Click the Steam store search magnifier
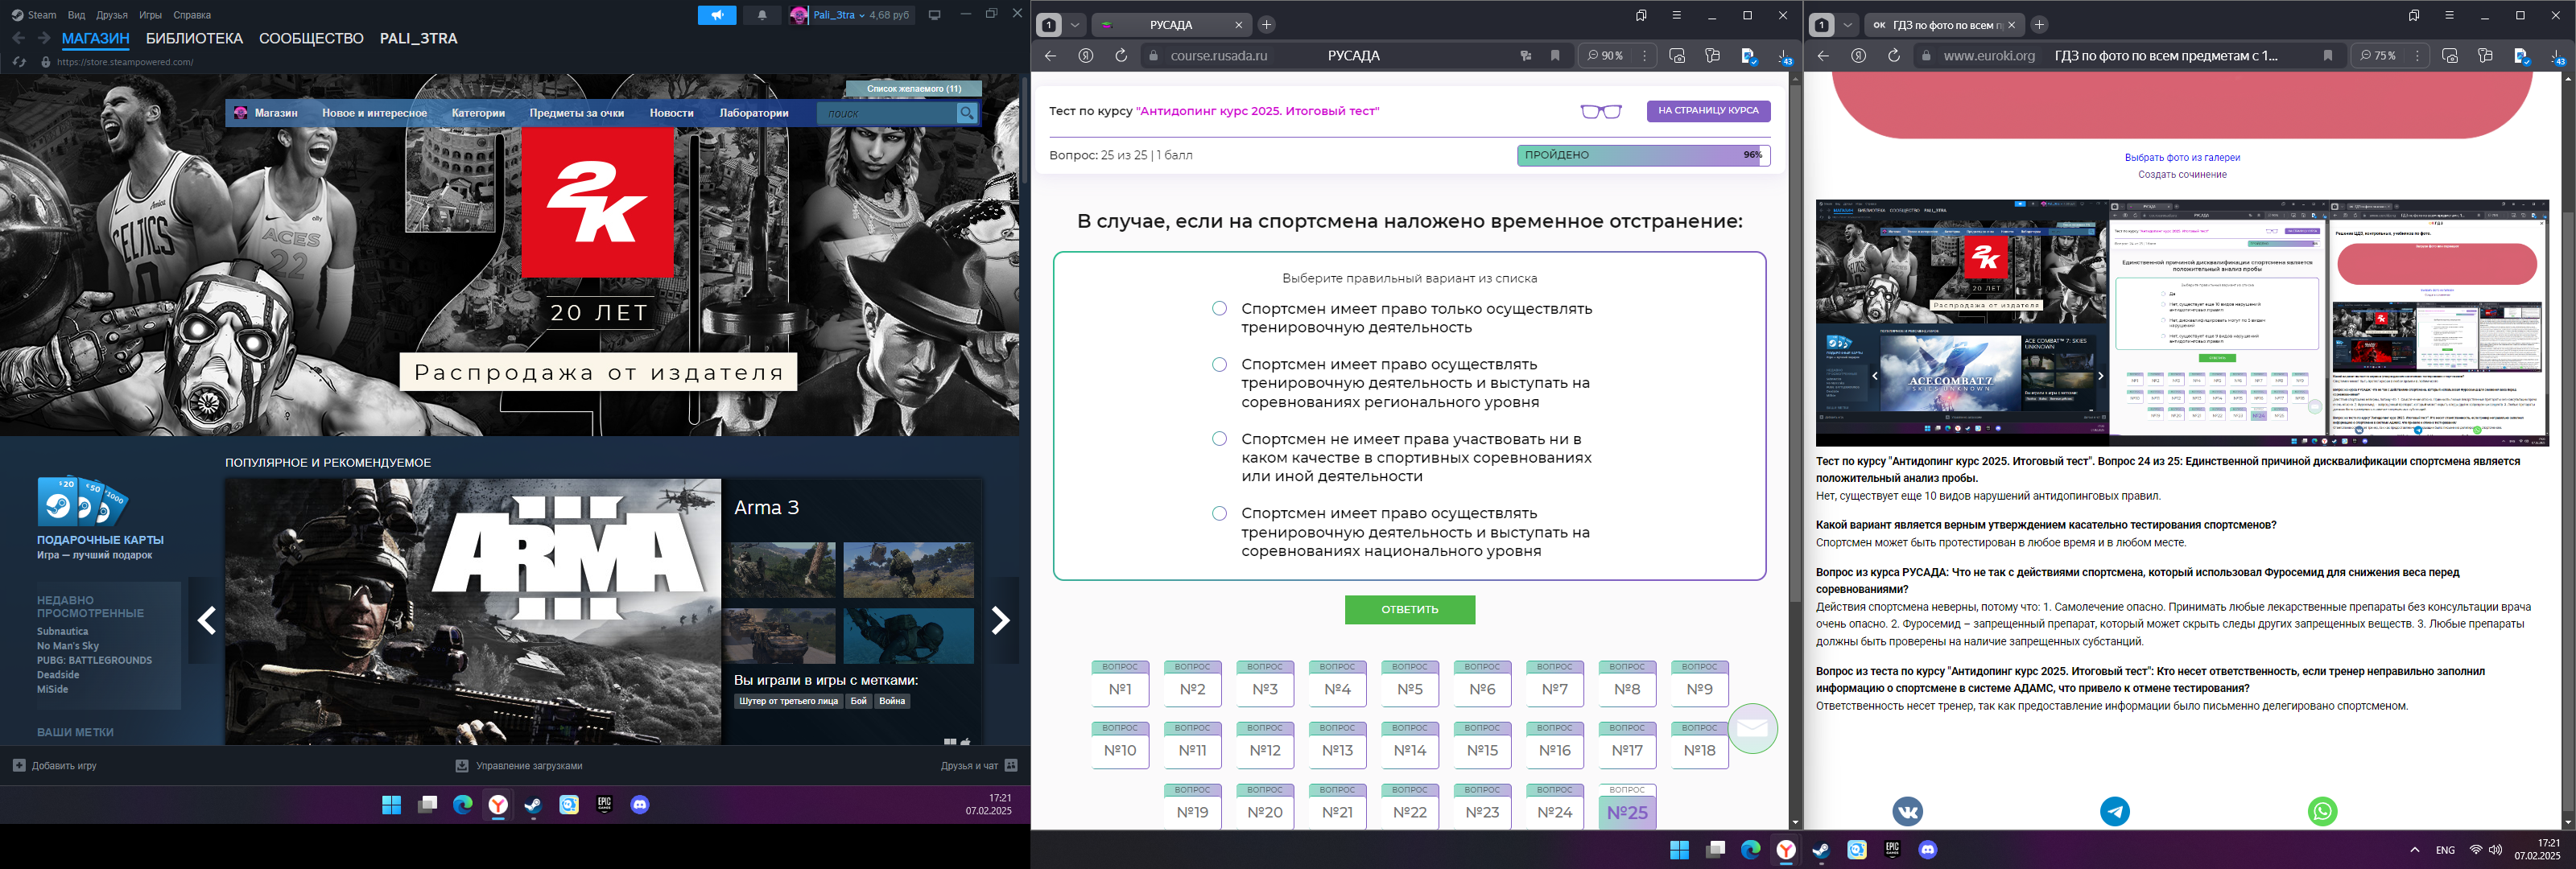Image resolution: width=2576 pixels, height=869 pixels. (966, 114)
